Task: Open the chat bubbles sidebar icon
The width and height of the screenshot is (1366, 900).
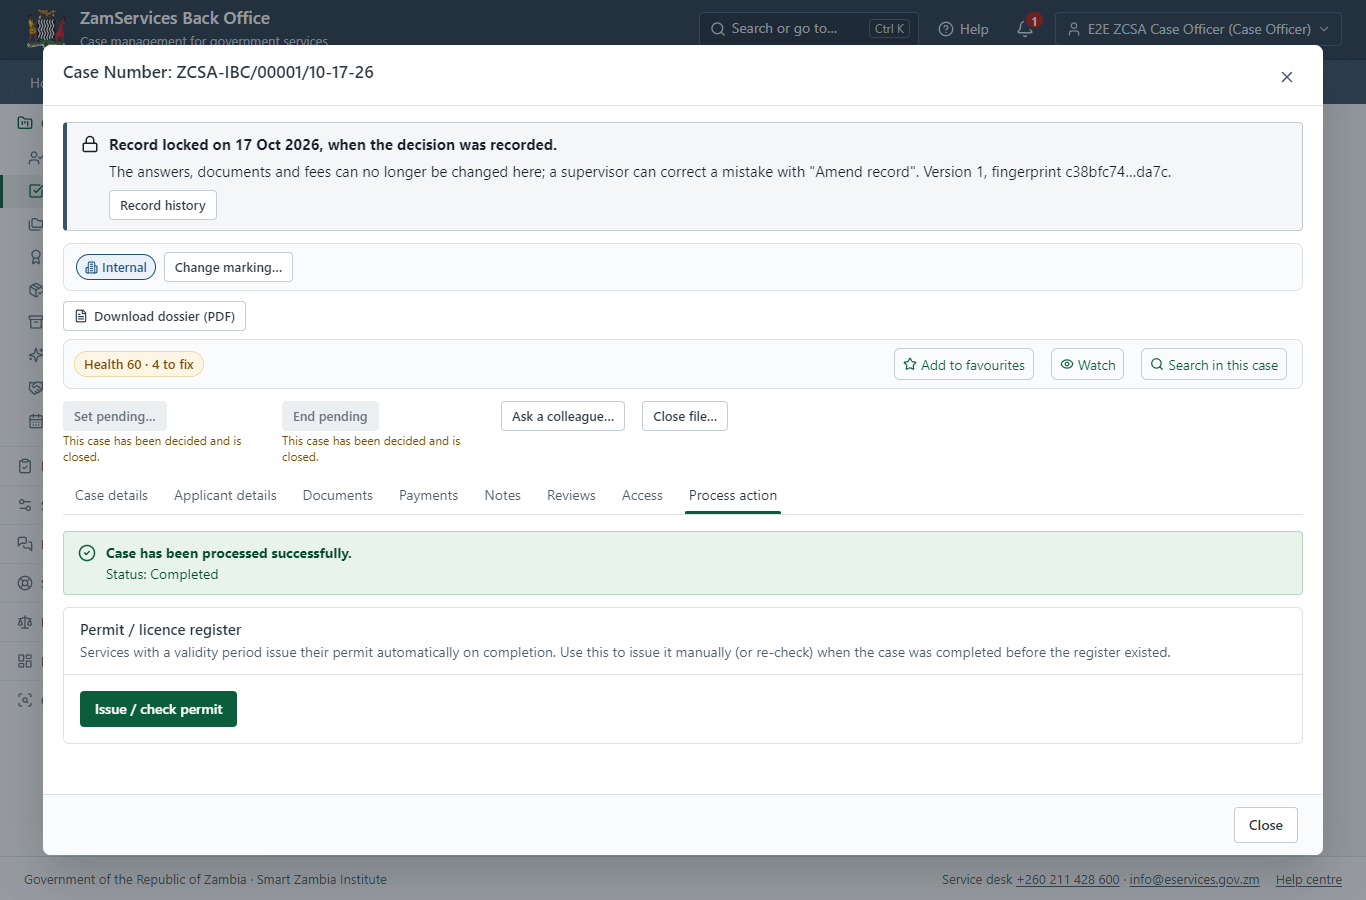Action: (25, 544)
